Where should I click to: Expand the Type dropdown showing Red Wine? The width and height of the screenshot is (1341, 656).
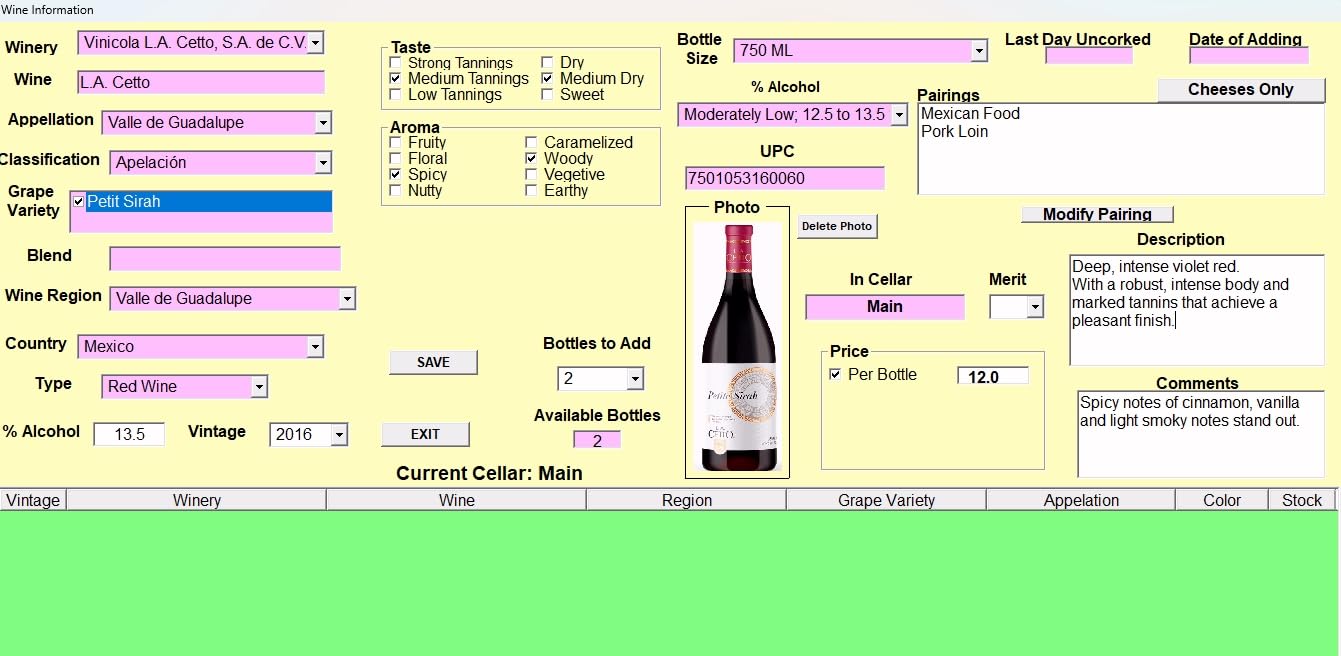click(x=259, y=386)
